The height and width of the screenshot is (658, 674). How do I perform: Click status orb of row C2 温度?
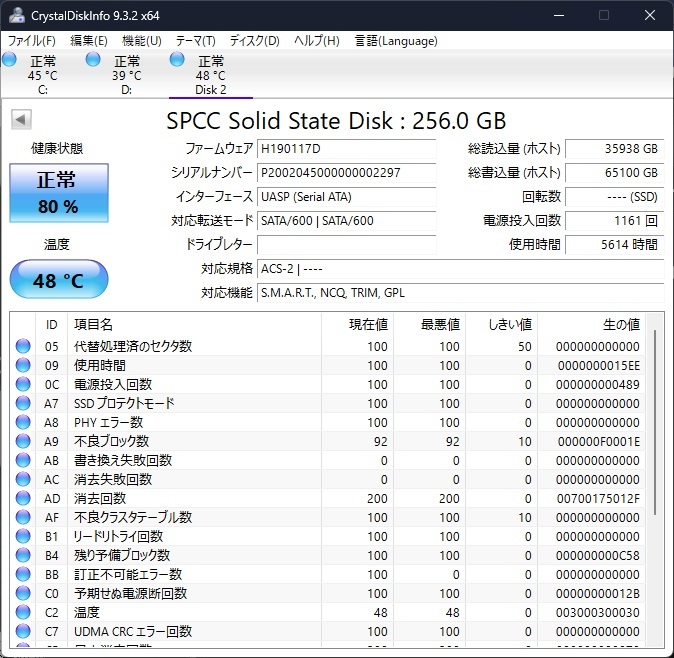coord(23,612)
